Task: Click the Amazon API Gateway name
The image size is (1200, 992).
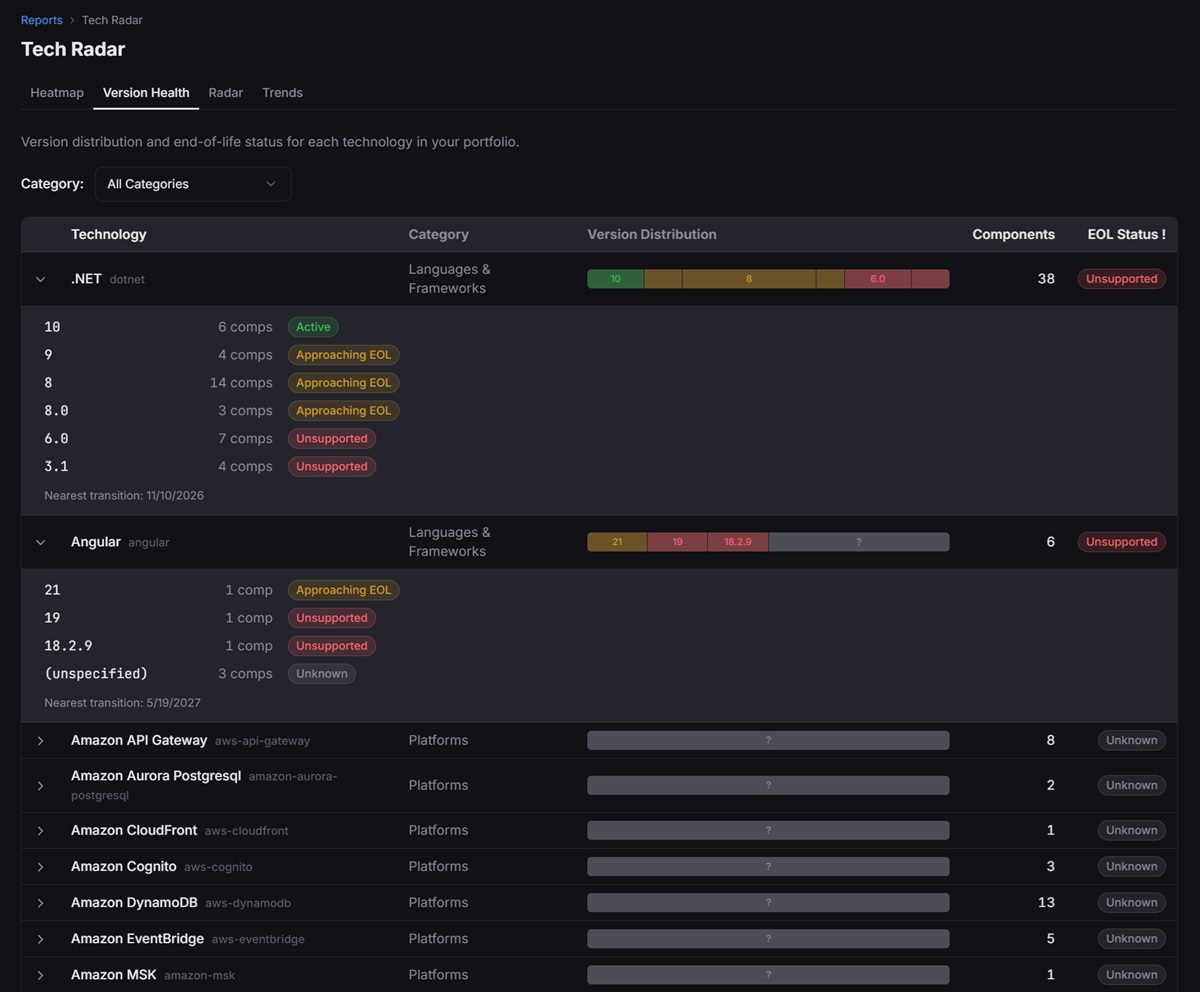Action: (x=139, y=741)
